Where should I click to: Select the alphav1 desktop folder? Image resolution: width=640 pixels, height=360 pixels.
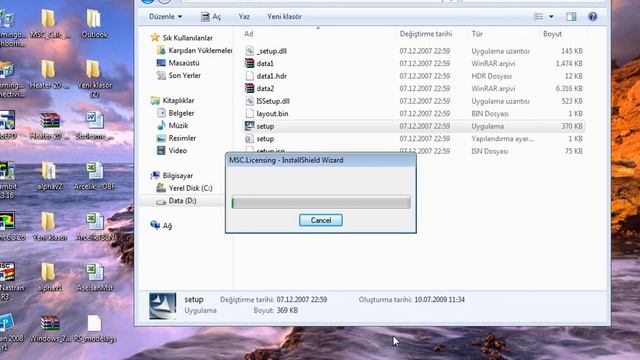coord(48,272)
